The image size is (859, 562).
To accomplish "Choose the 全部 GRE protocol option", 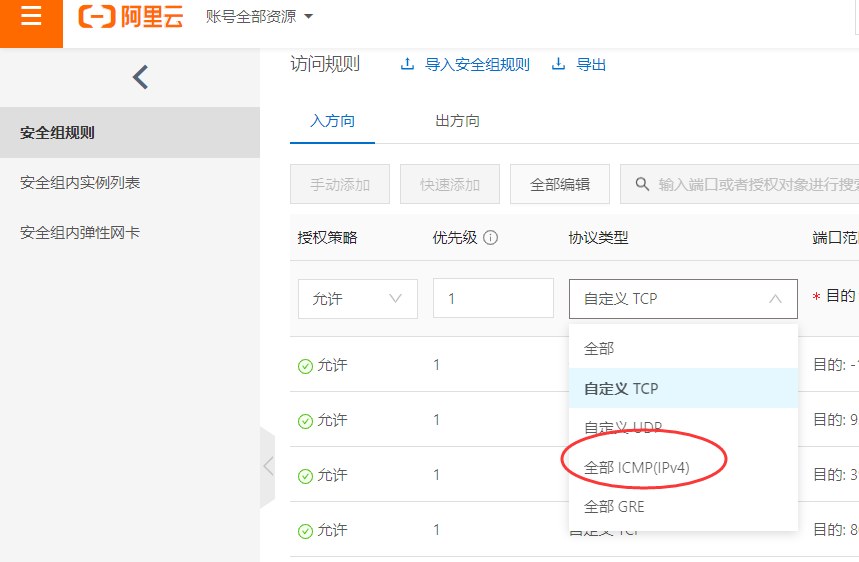I will click(x=614, y=506).
